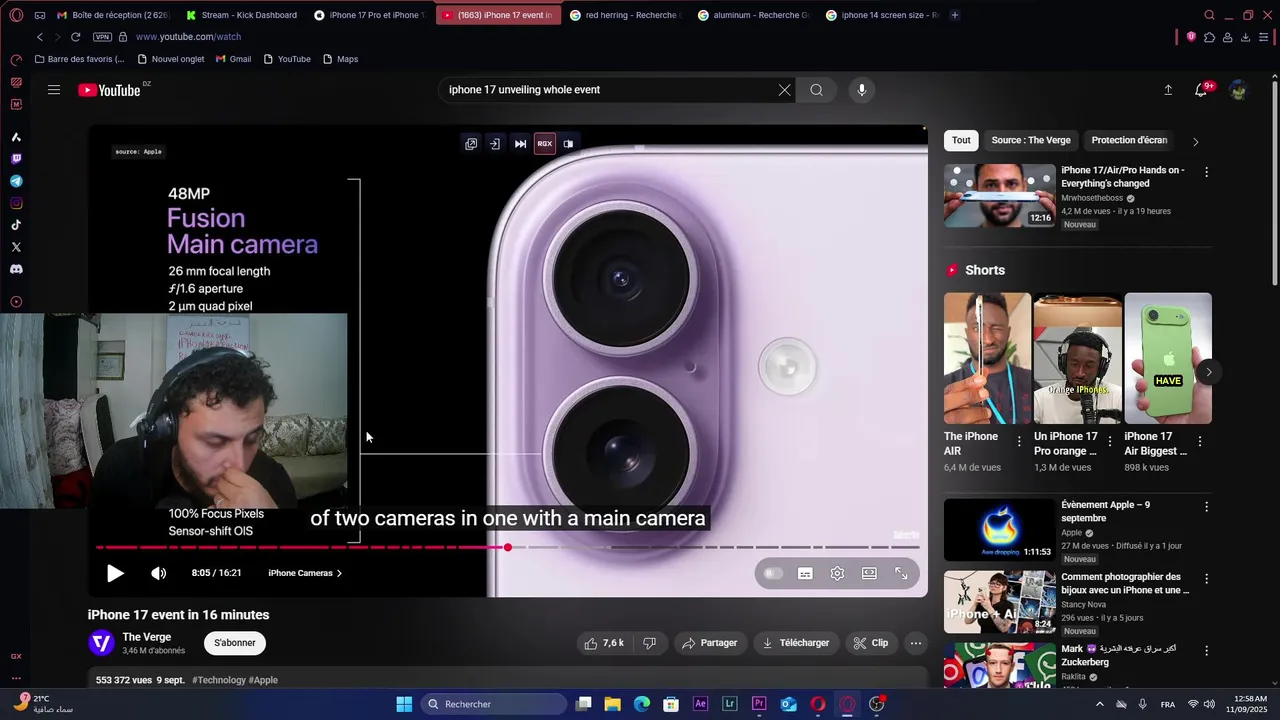1280x720 pixels.
Task: Create a clip with the Clip button
Action: (870, 643)
